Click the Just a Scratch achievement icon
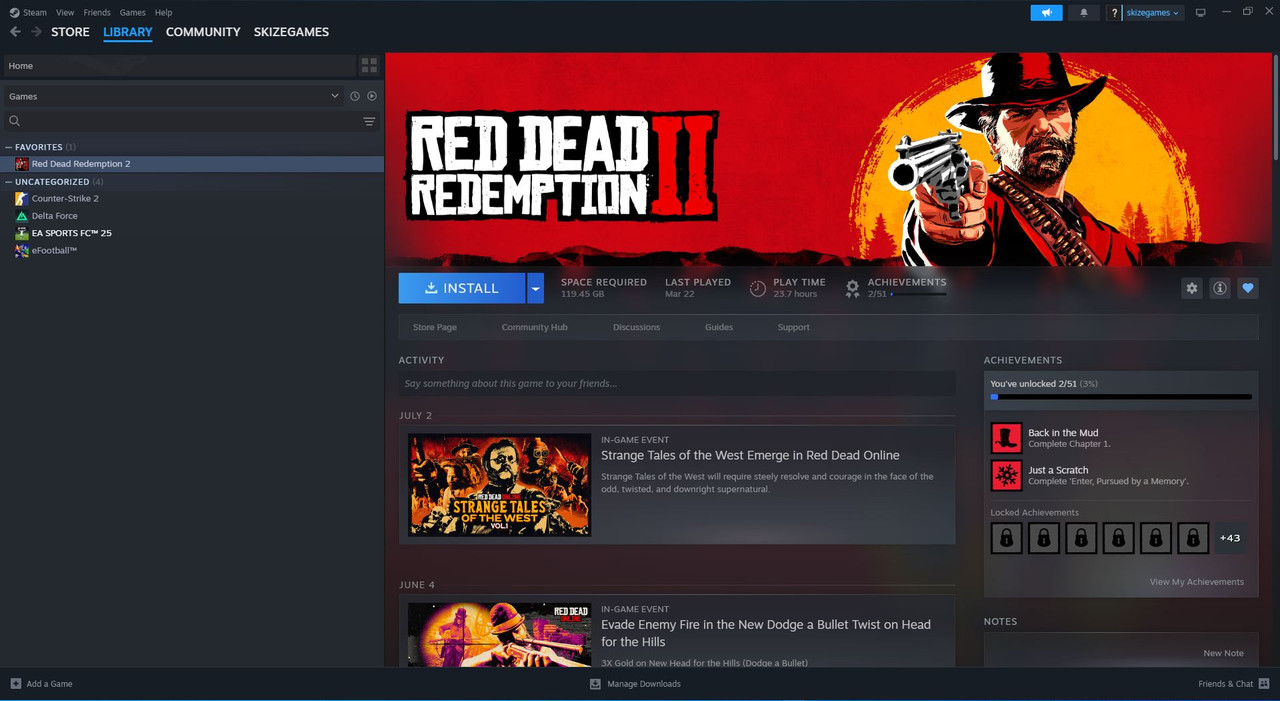This screenshot has width=1280, height=701. [x=1006, y=475]
